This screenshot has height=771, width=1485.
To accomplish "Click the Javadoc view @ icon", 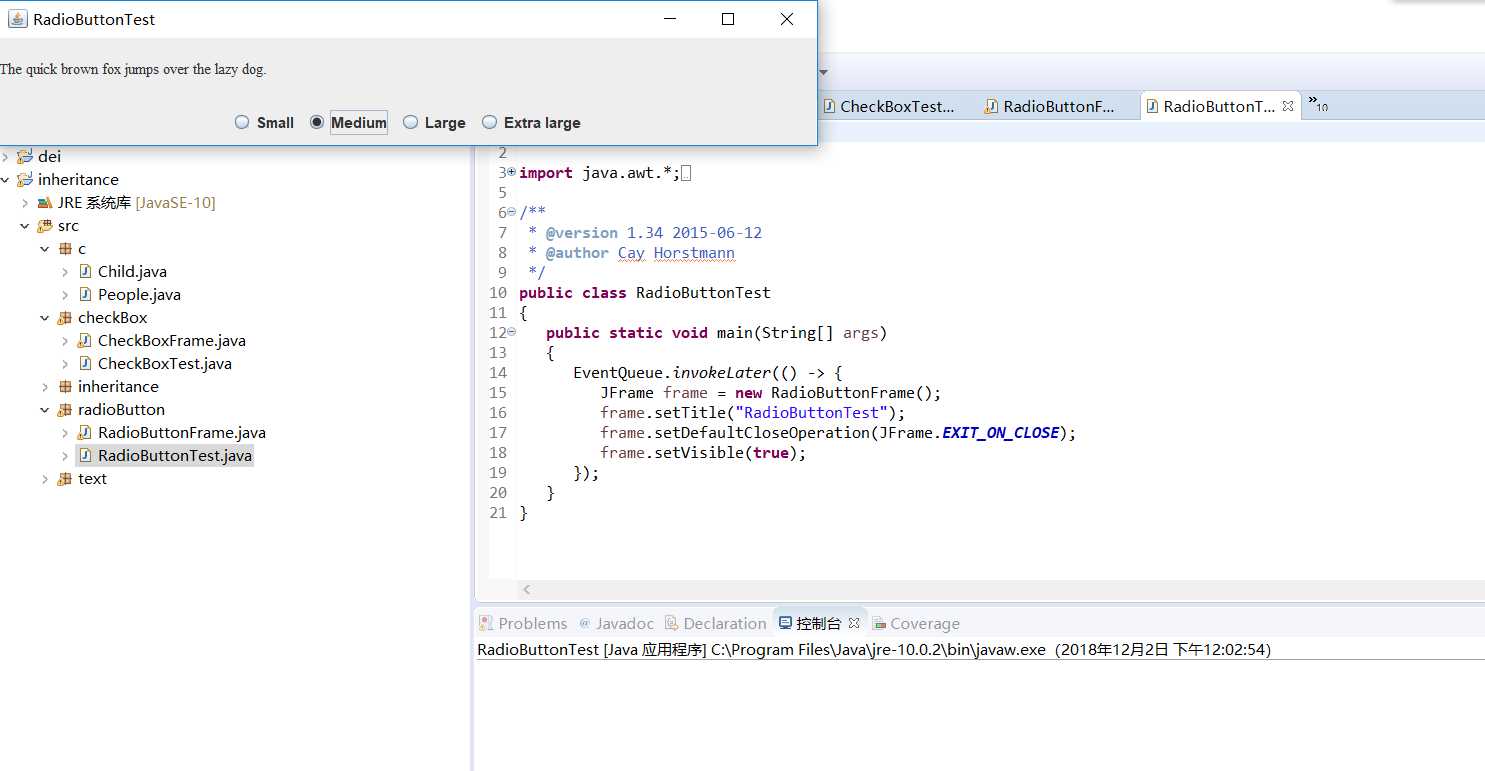I will point(585,623).
